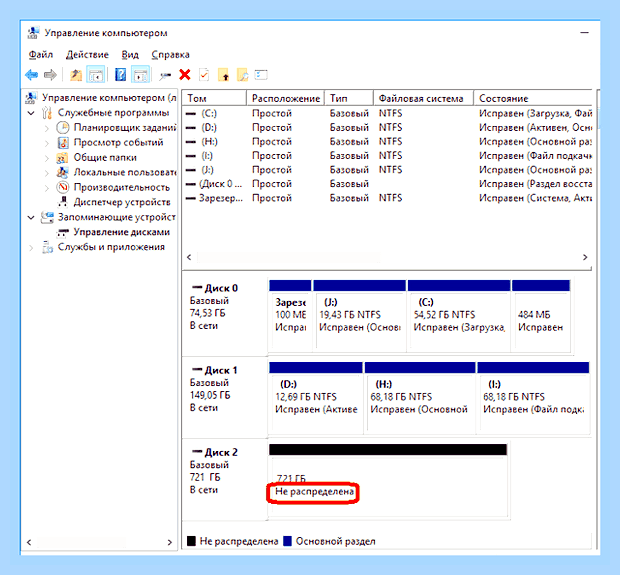
Task: Collapse the Служебные программы node
Action: [31, 113]
